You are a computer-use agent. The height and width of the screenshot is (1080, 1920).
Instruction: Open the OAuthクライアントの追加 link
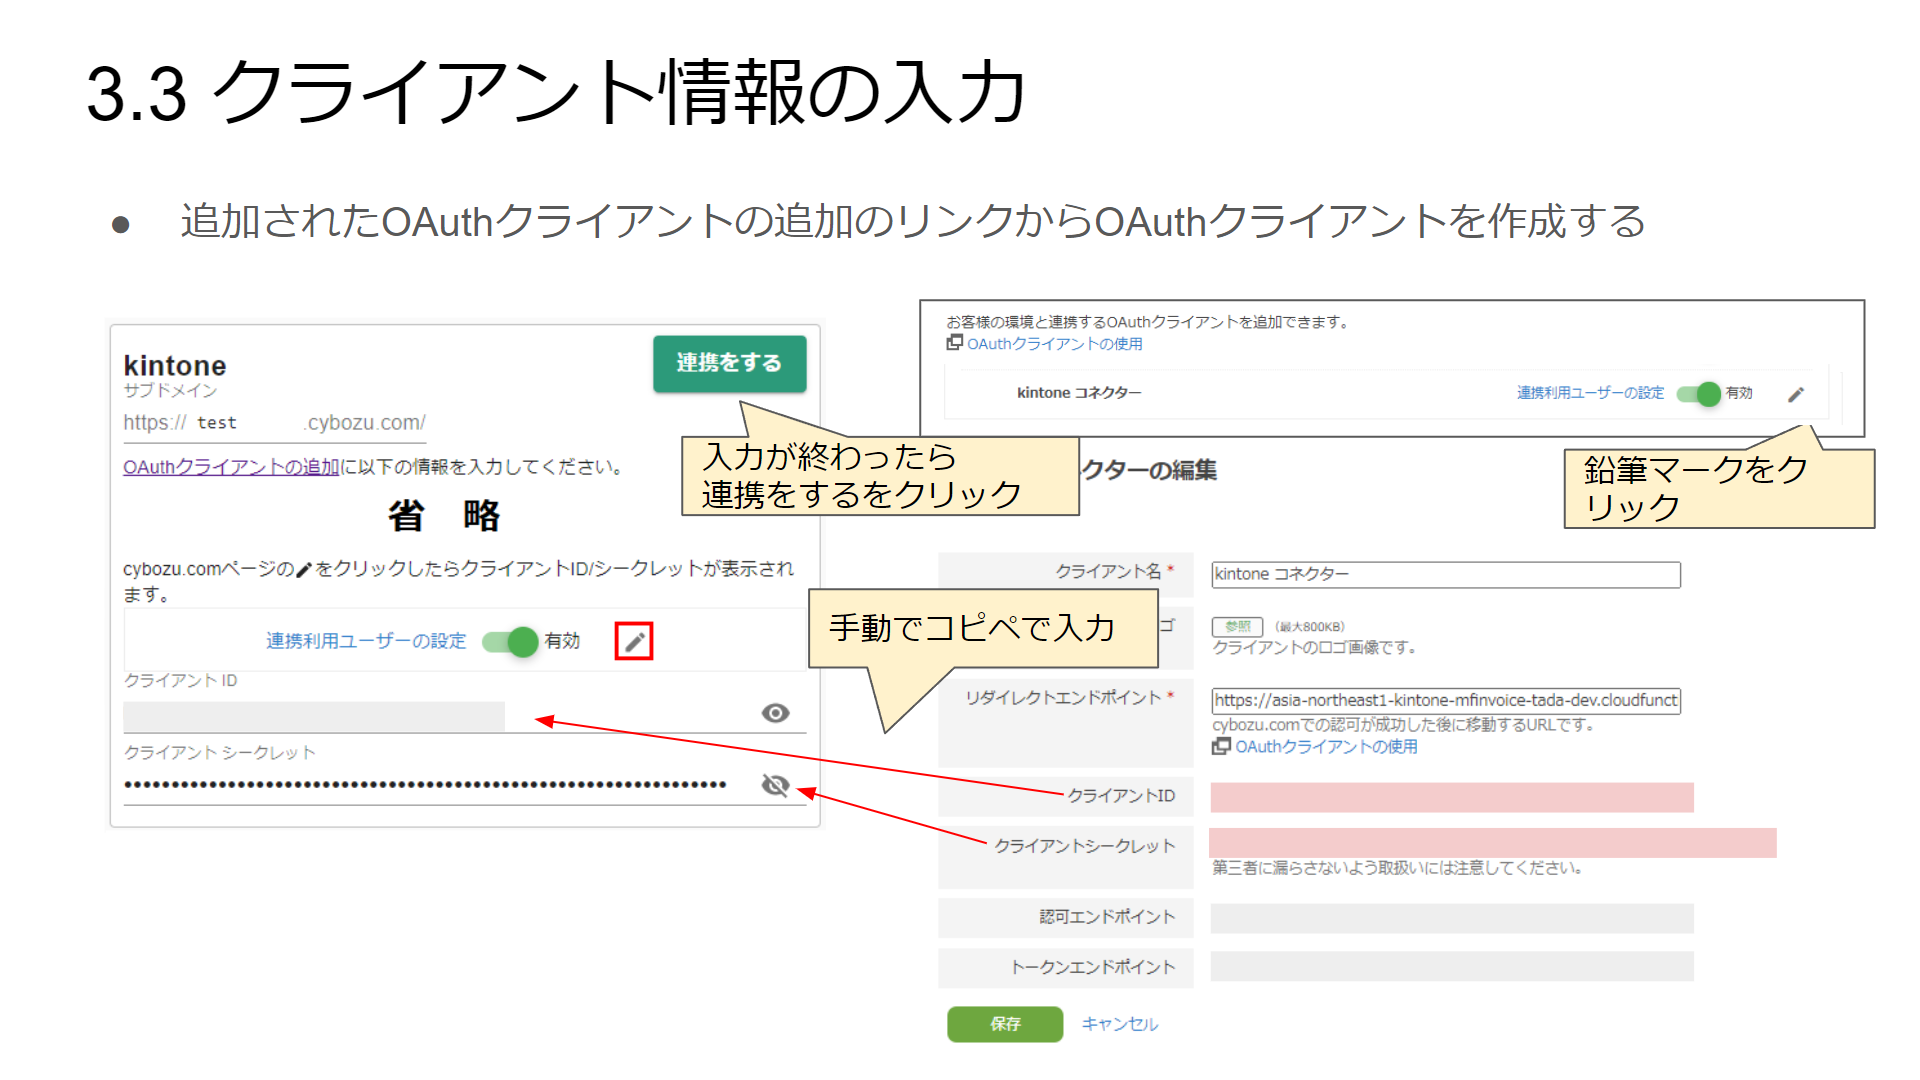click(231, 467)
